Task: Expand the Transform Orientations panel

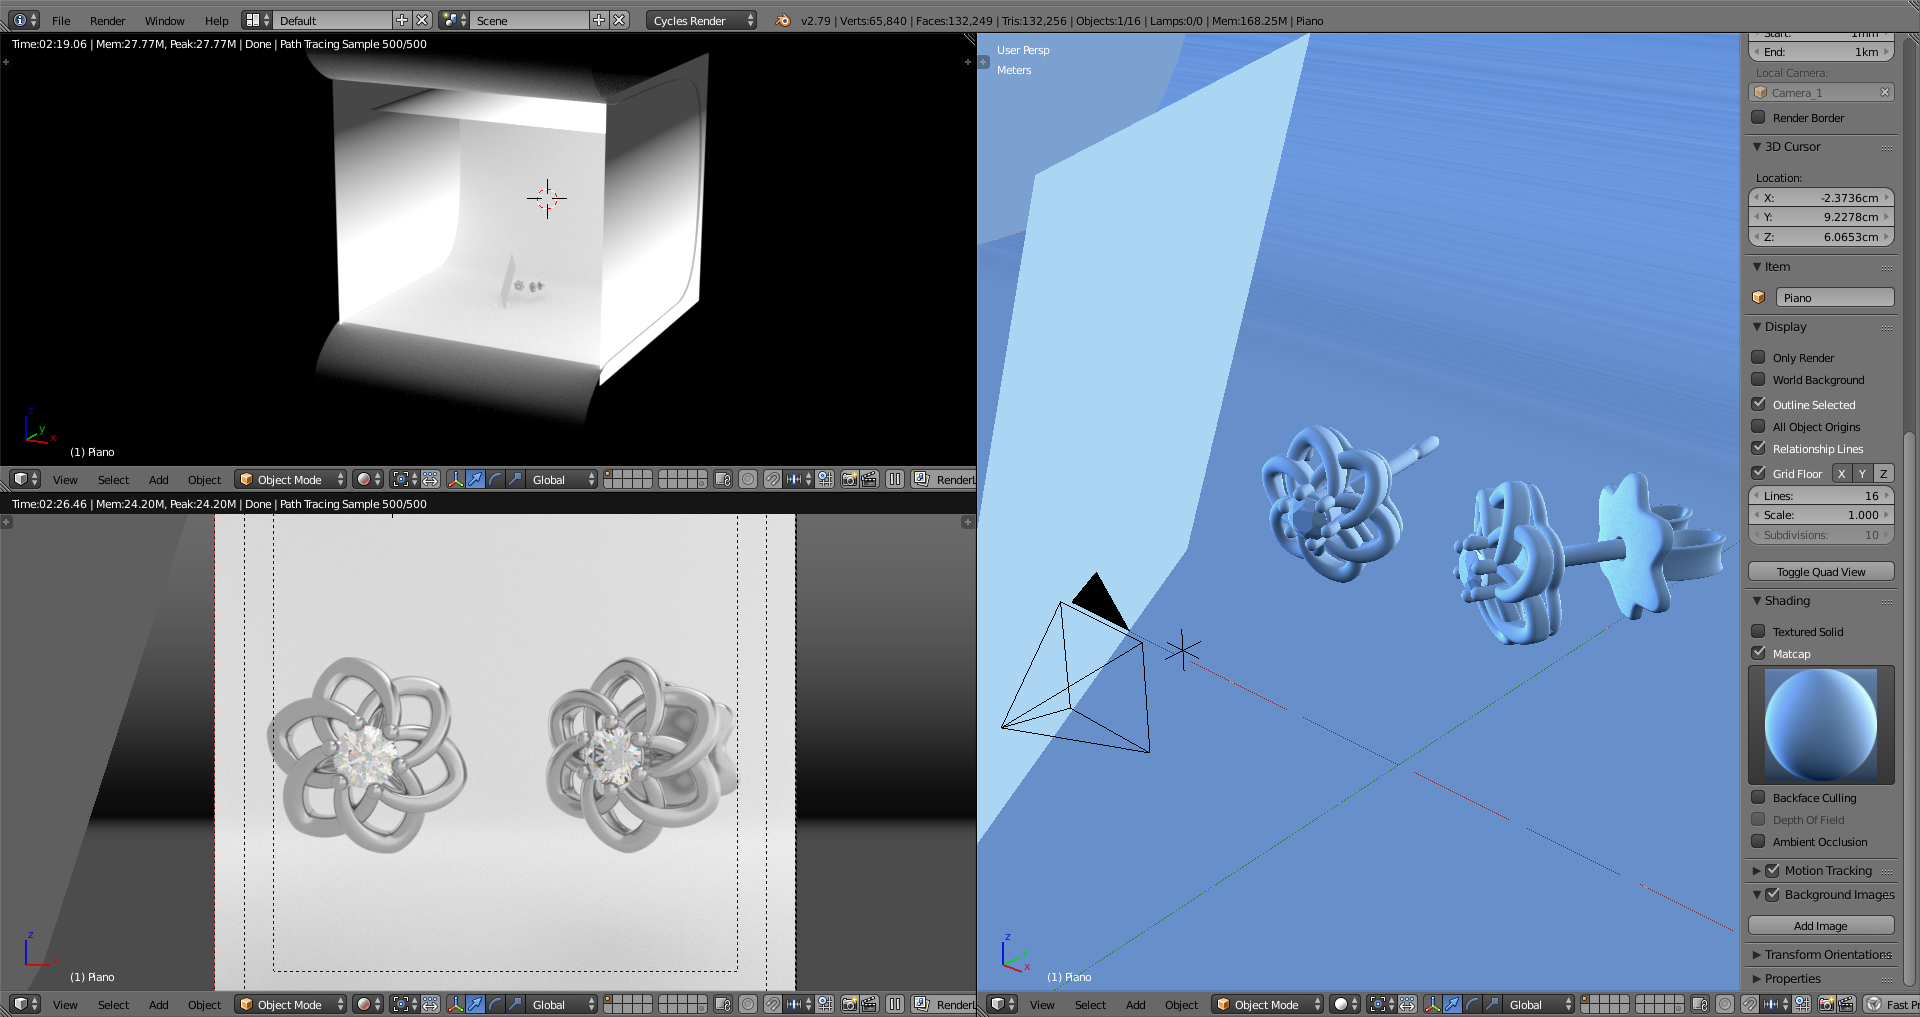Action: pyautogui.click(x=1757, y=954)
